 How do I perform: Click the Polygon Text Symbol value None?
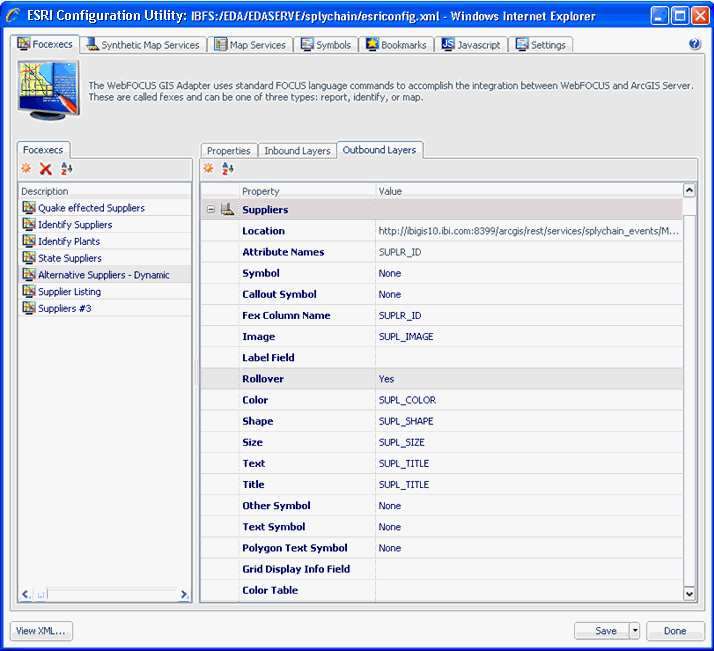click(x=390, y=548)
